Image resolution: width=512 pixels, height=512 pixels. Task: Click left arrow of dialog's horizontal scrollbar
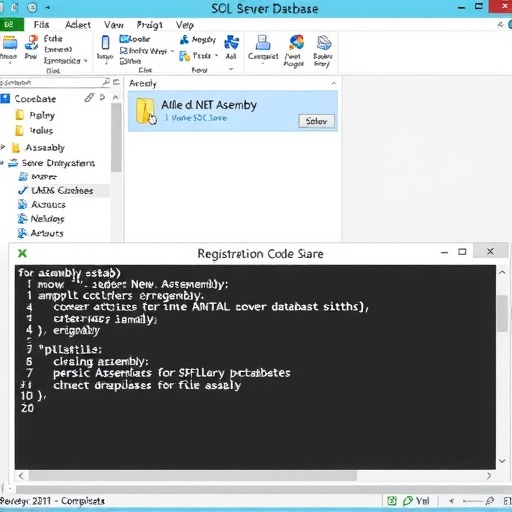21,476
